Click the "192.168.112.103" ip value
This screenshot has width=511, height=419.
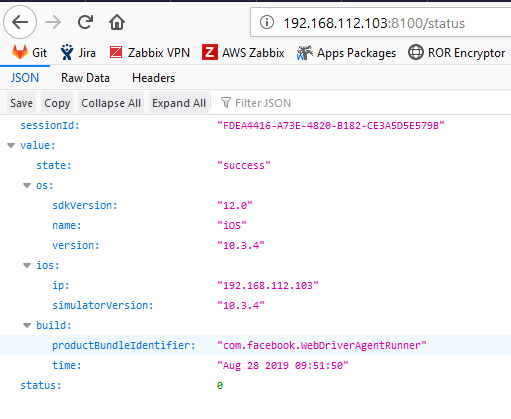268,286
